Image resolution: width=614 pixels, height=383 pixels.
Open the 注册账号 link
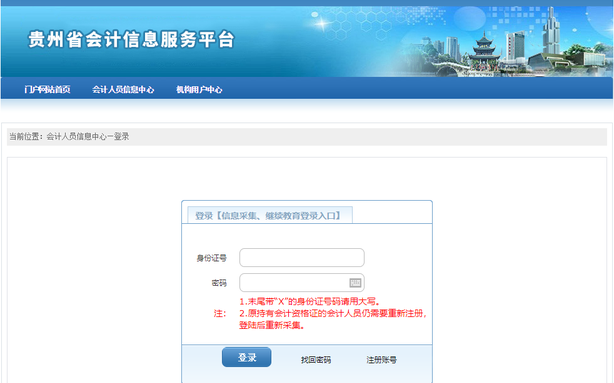pyautogui.click(x=381, y=360)
